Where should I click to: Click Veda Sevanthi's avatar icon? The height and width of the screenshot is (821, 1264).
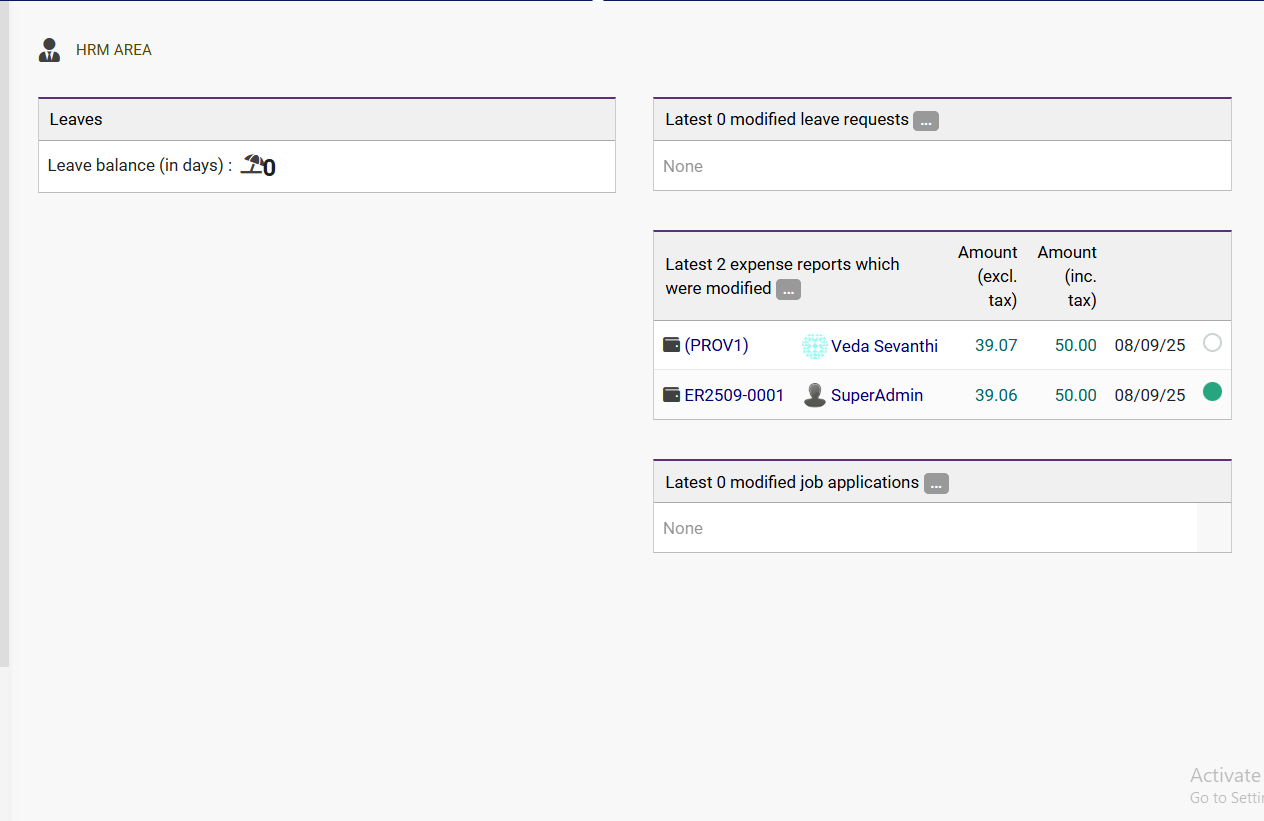[814, 346]
